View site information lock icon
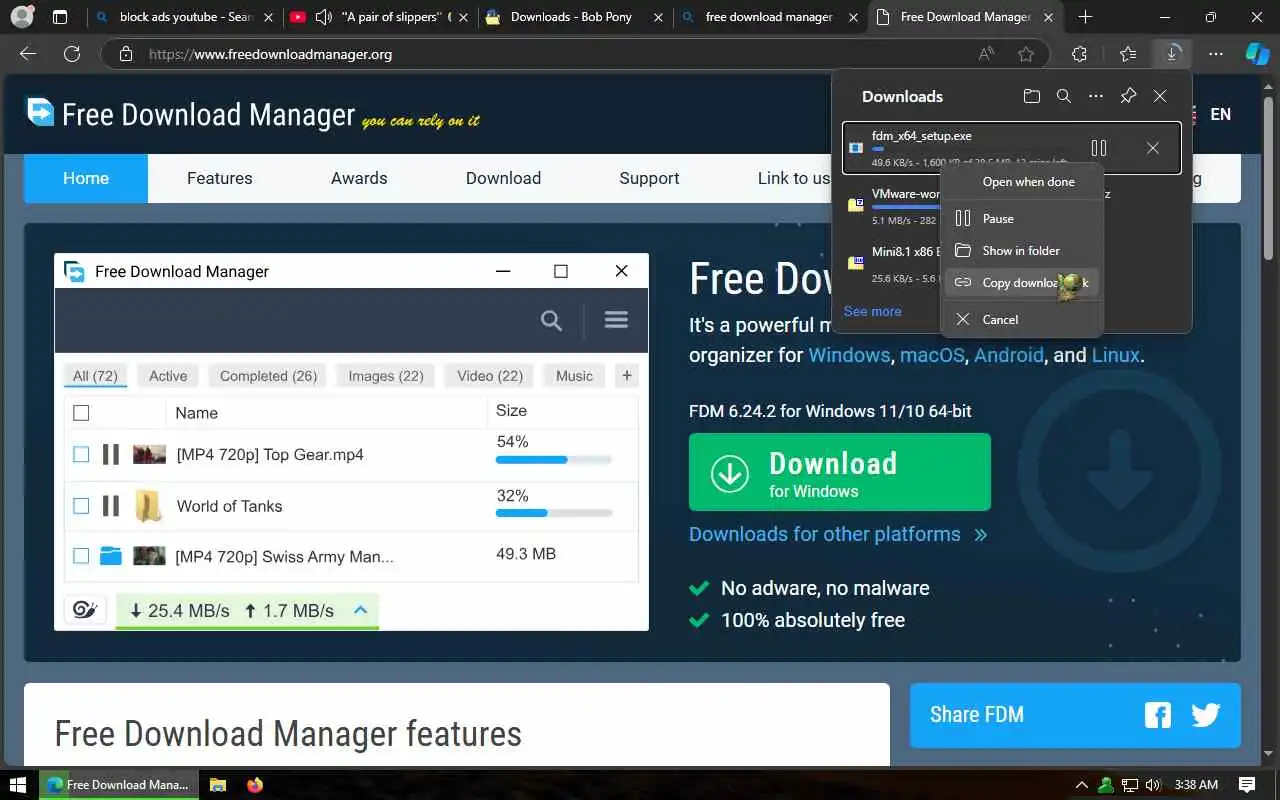Screen dimensions: 1280x800 coord(125,54)
